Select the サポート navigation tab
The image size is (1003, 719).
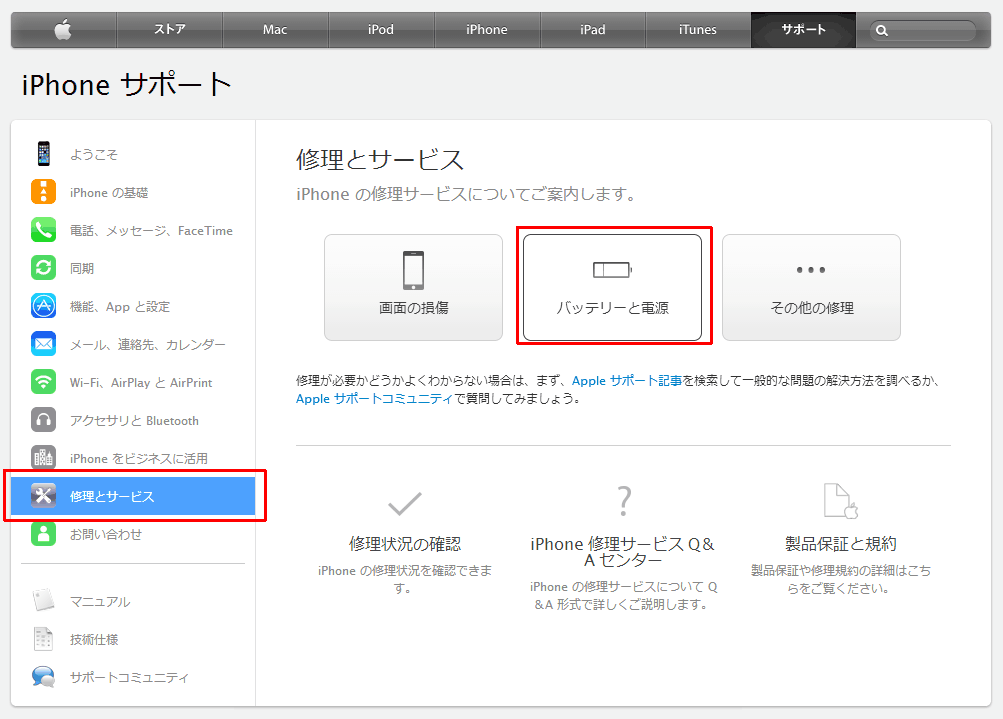click(803, 29)
